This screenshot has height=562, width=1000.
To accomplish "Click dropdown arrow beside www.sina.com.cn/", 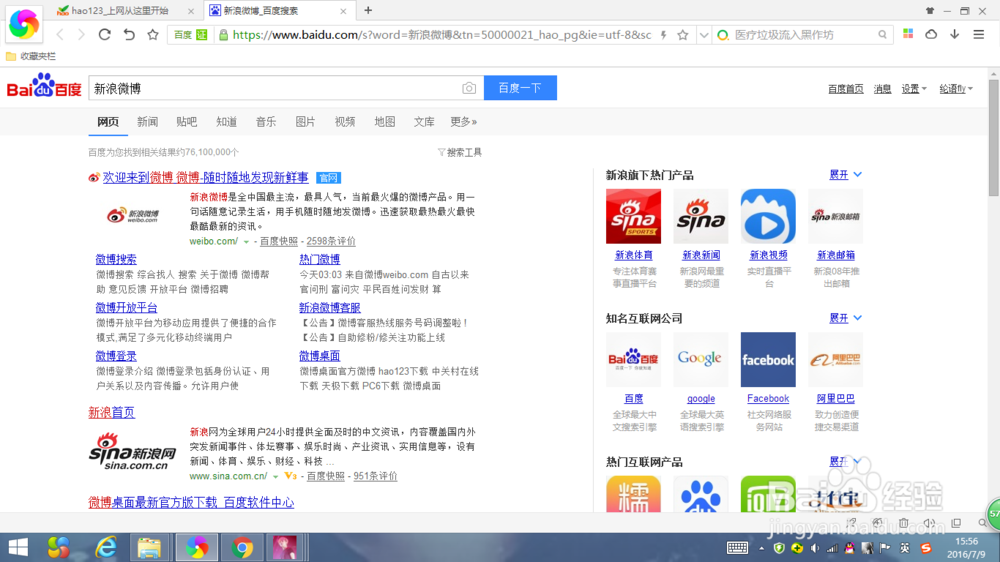I will (x=276, y=477).
